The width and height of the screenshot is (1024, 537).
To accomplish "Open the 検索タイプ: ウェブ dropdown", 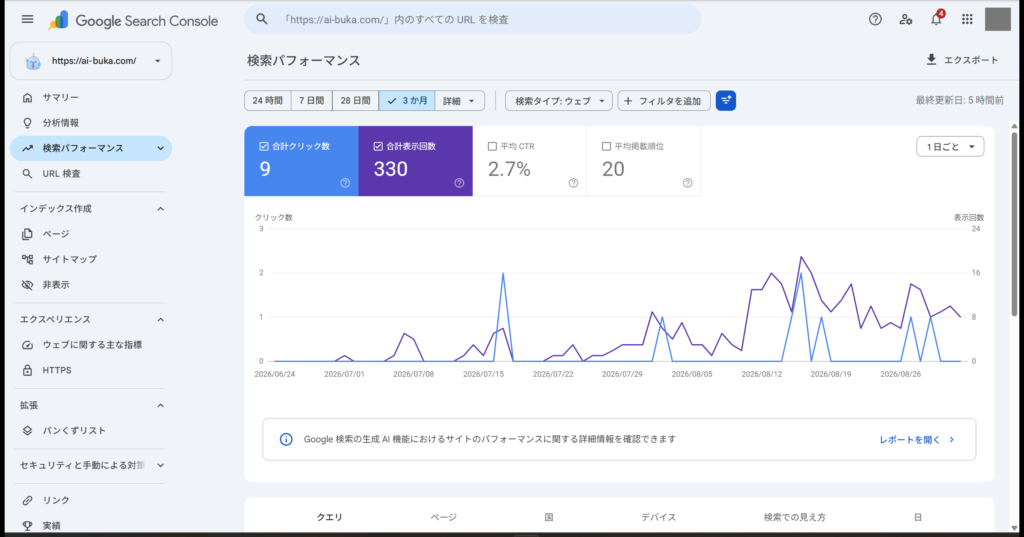I will pyautogui.click(x=559, y=101).
